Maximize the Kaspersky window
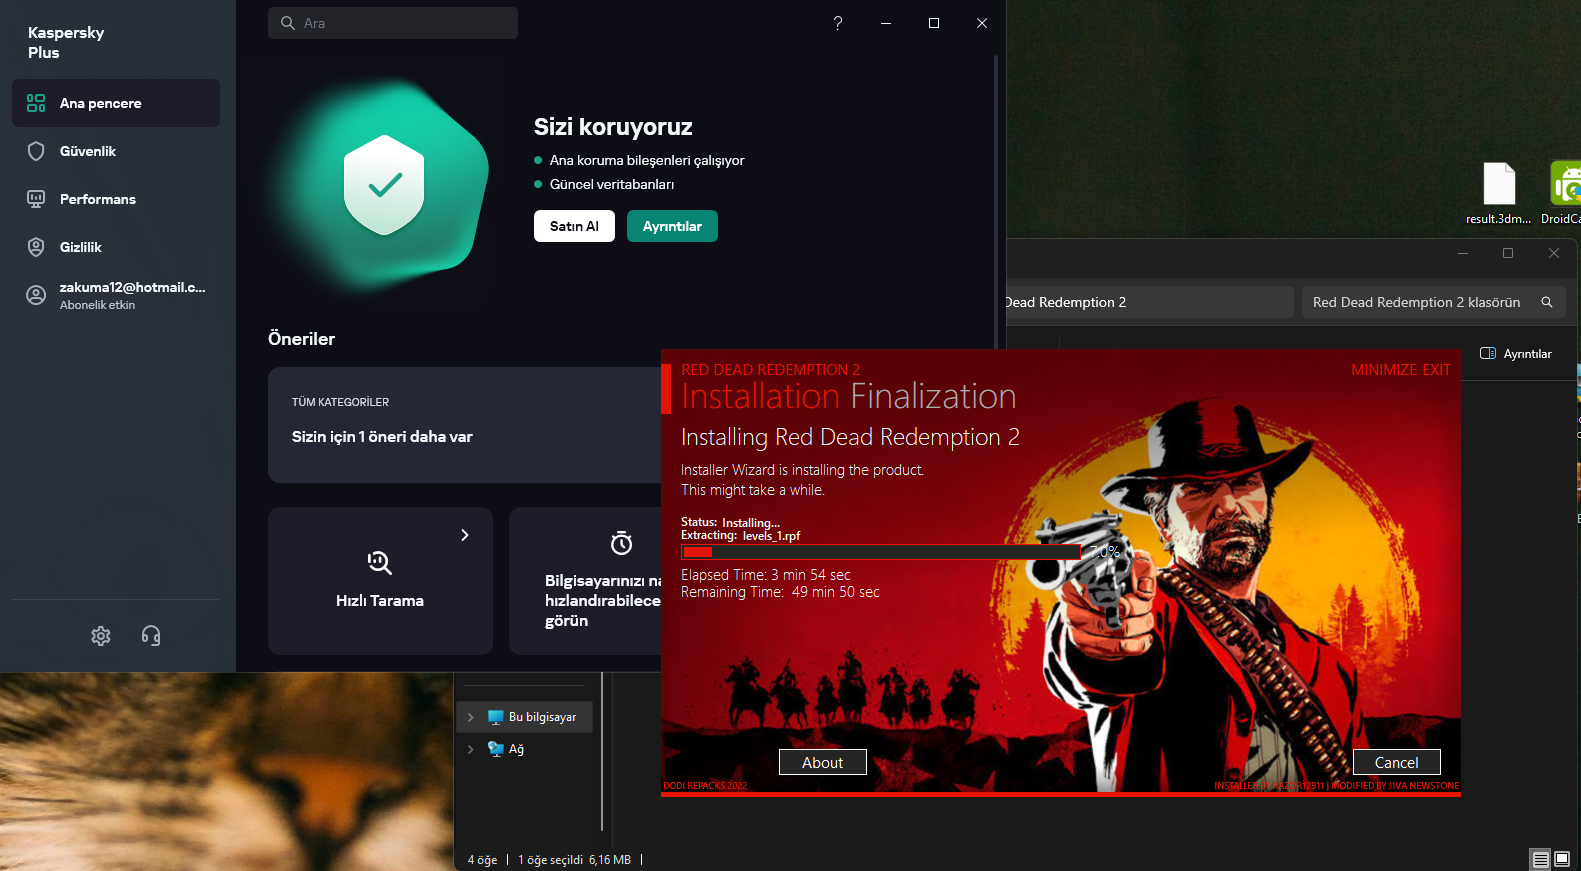Viewport: 1581px width, 871px height. coord(934,23)
